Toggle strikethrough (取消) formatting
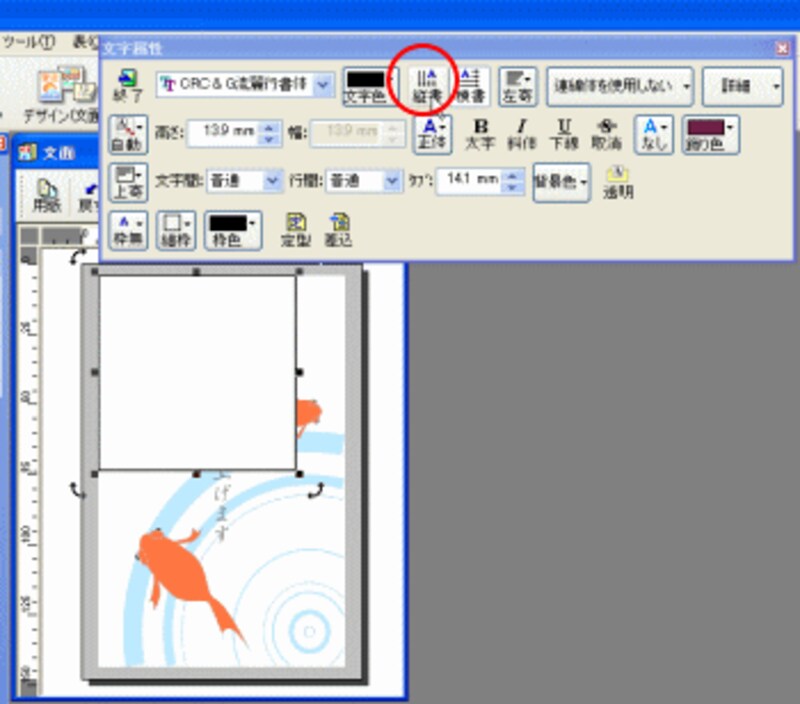The height and width of the screenshot is (704, 800). 606,134
